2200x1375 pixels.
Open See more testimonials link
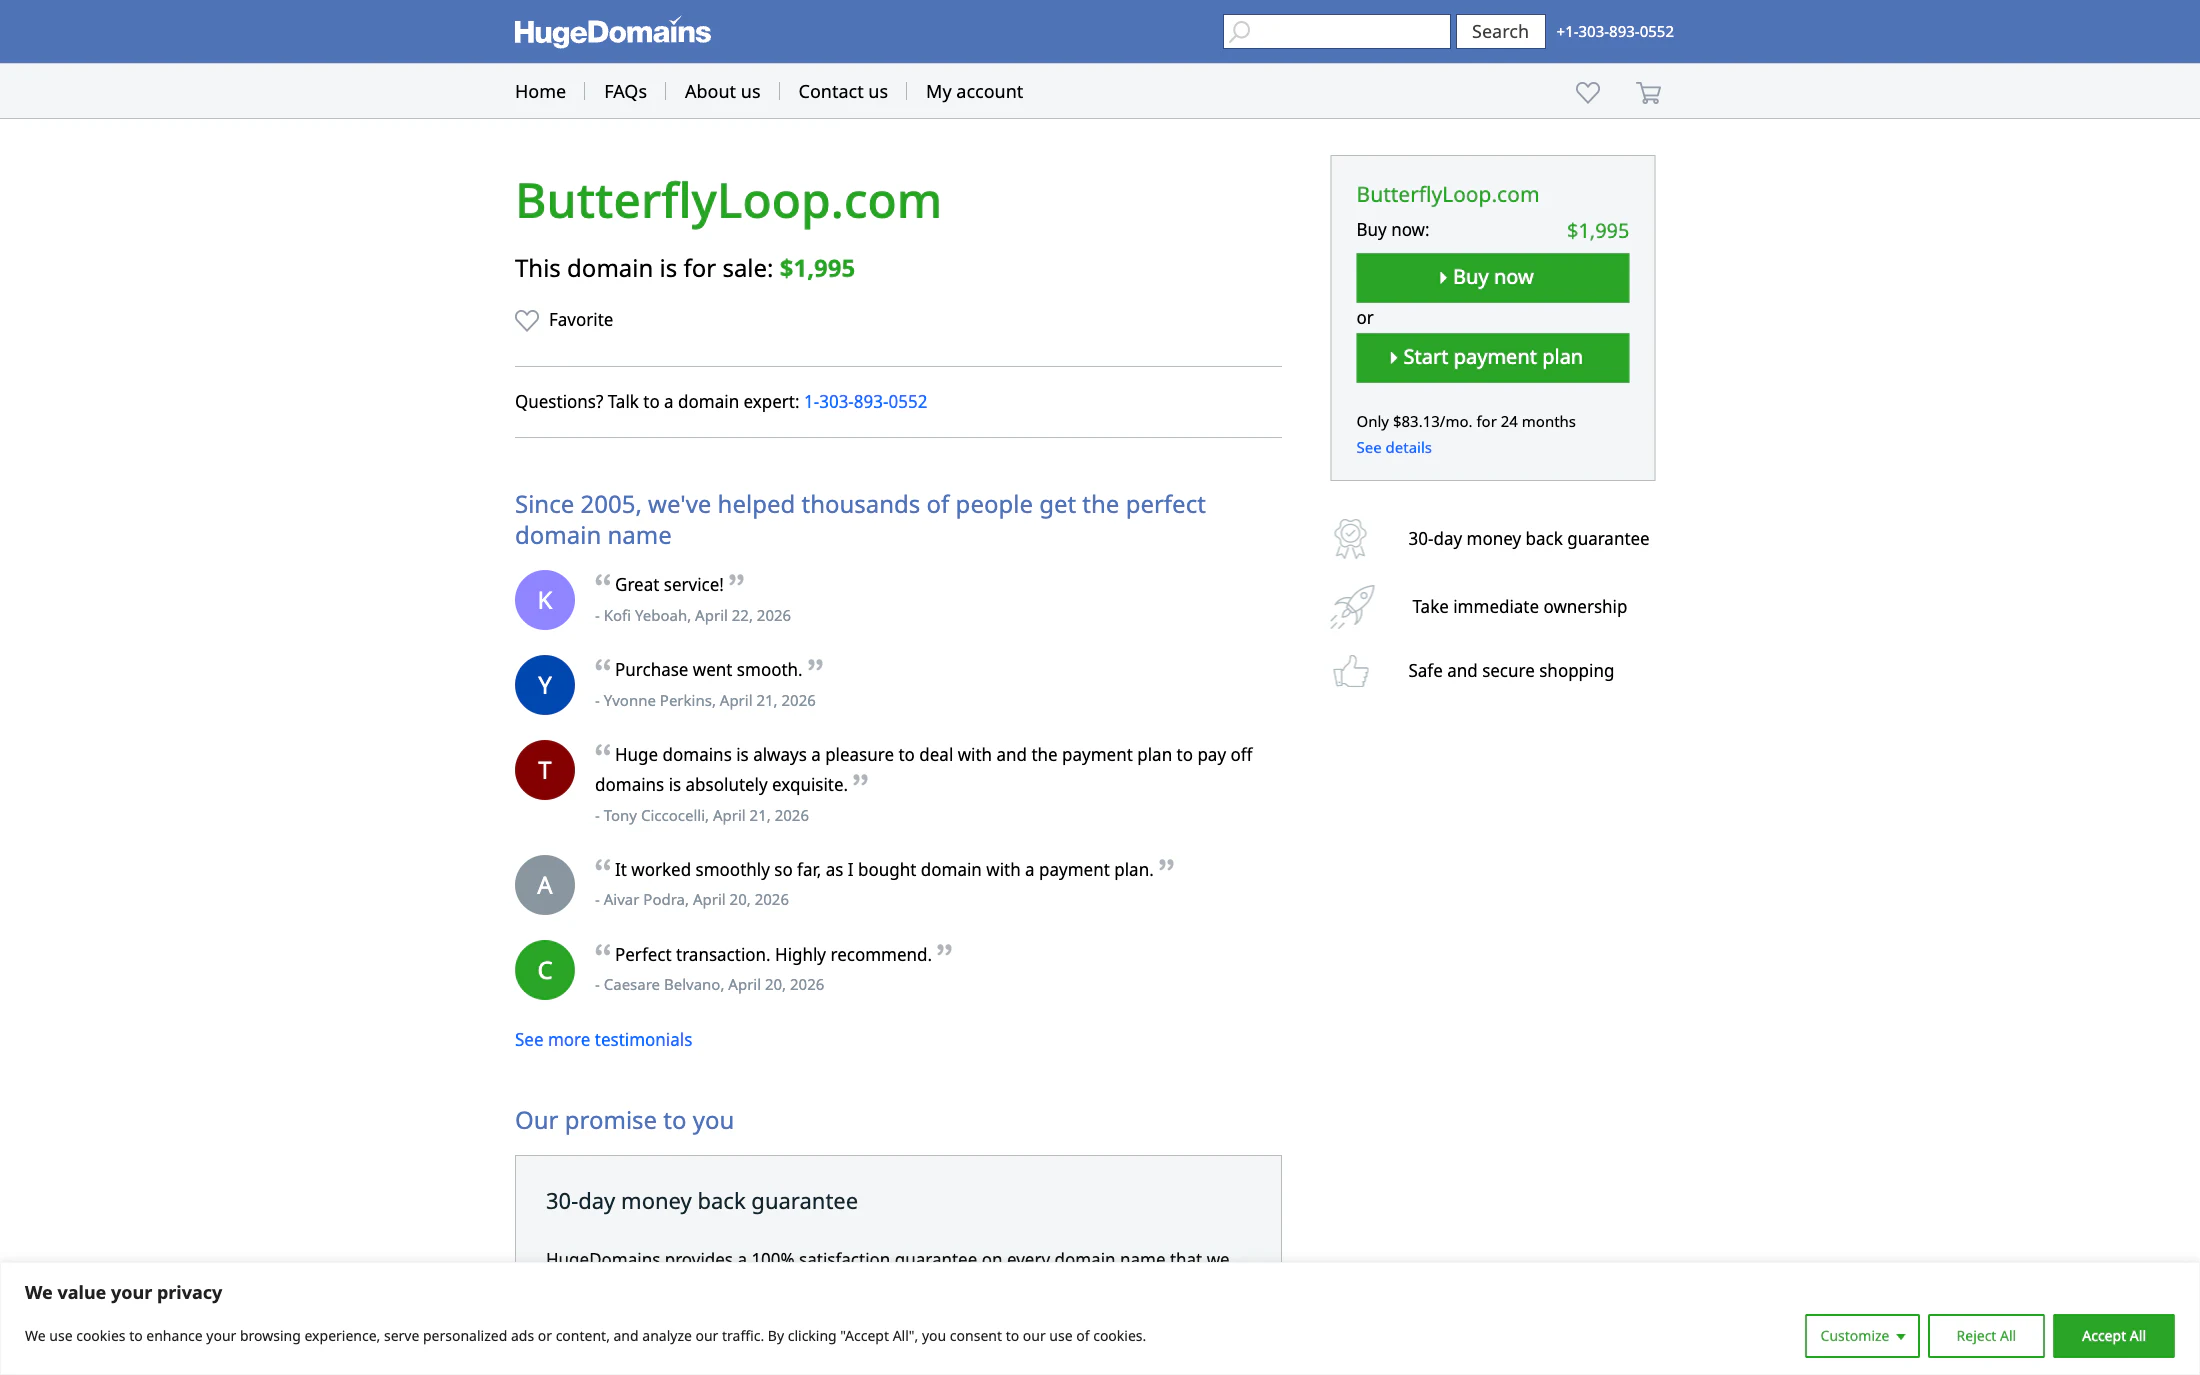(x=603, y=1040)
